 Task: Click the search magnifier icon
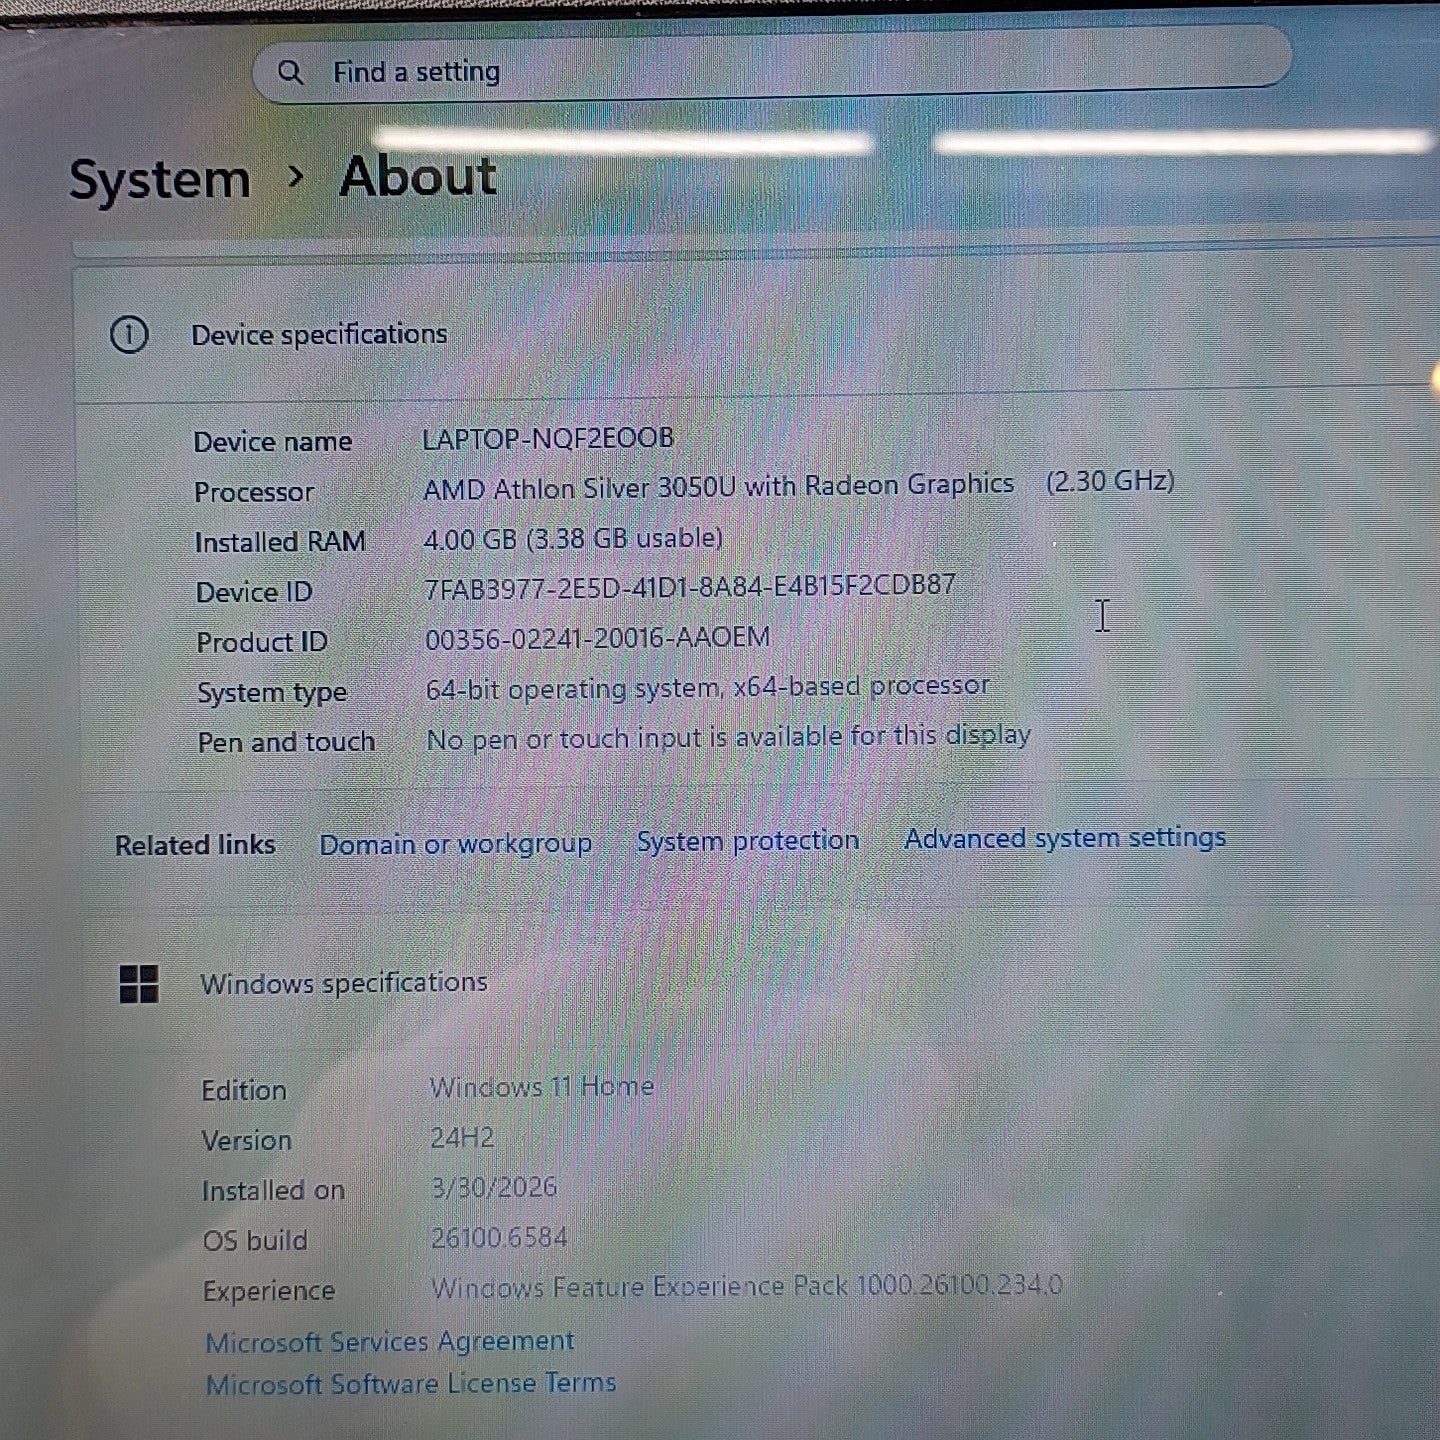pos(290,72)
